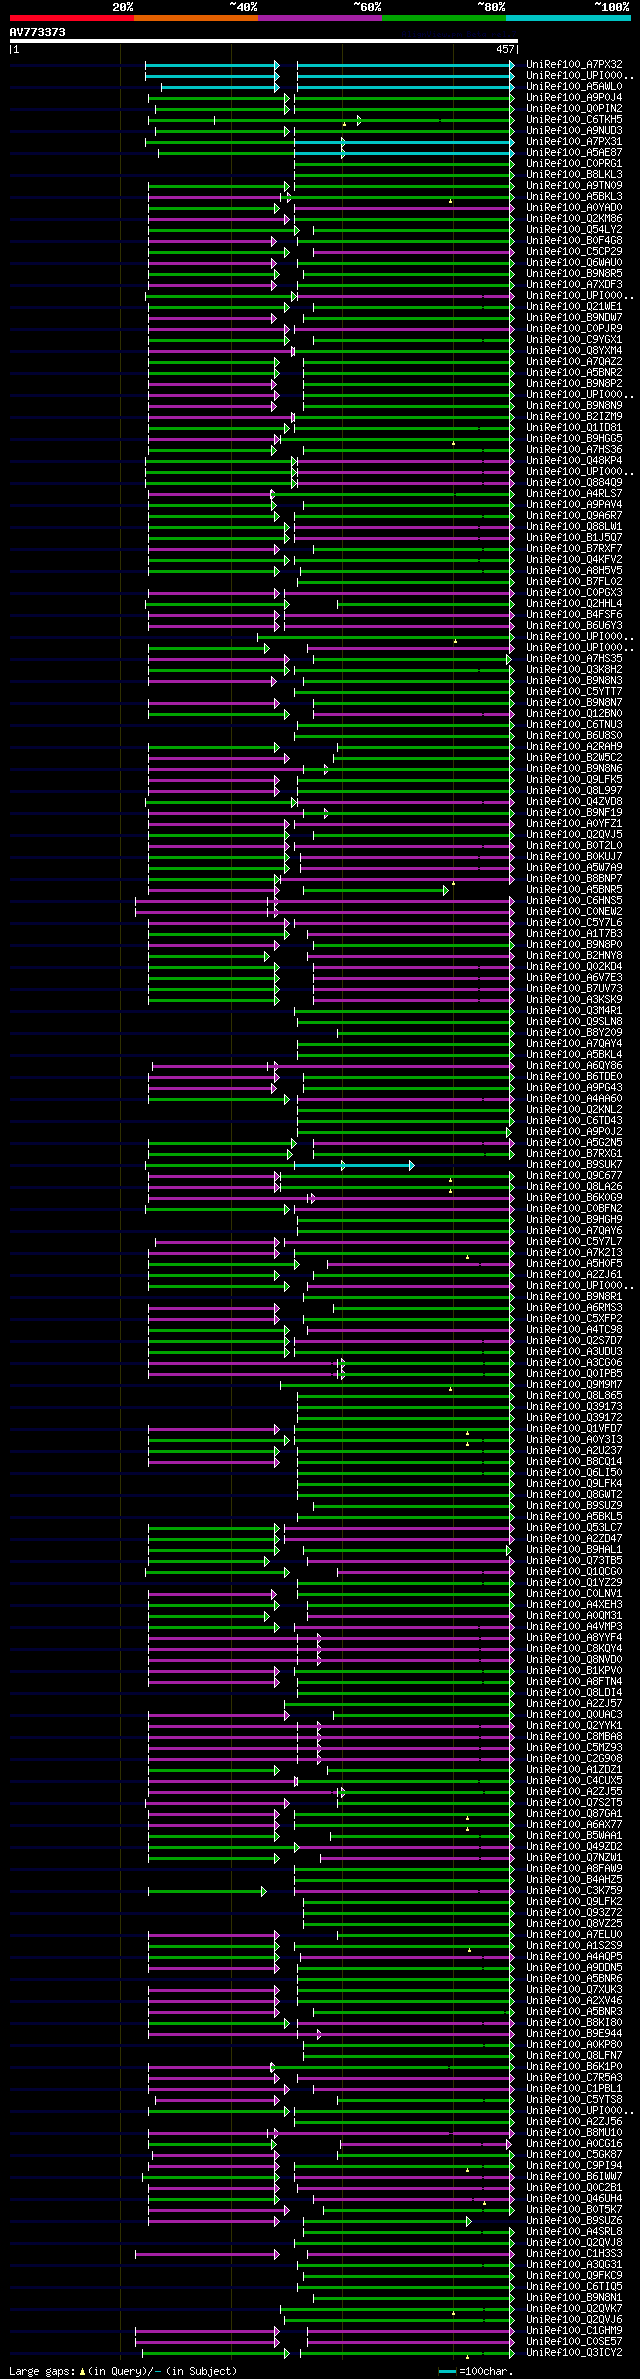Open hit UniRef100_A5AWL0
The height and width of the screenshot is (2379, 640).
574,86
